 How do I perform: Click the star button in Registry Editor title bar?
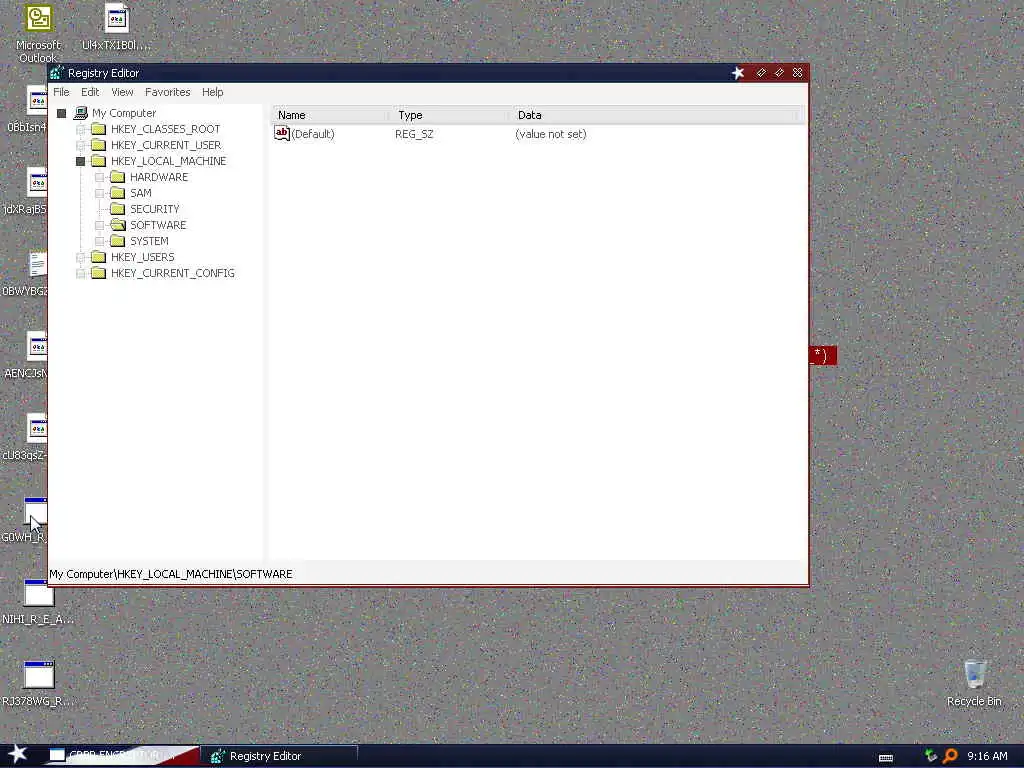pyautogui.click(x=738, y=72)
